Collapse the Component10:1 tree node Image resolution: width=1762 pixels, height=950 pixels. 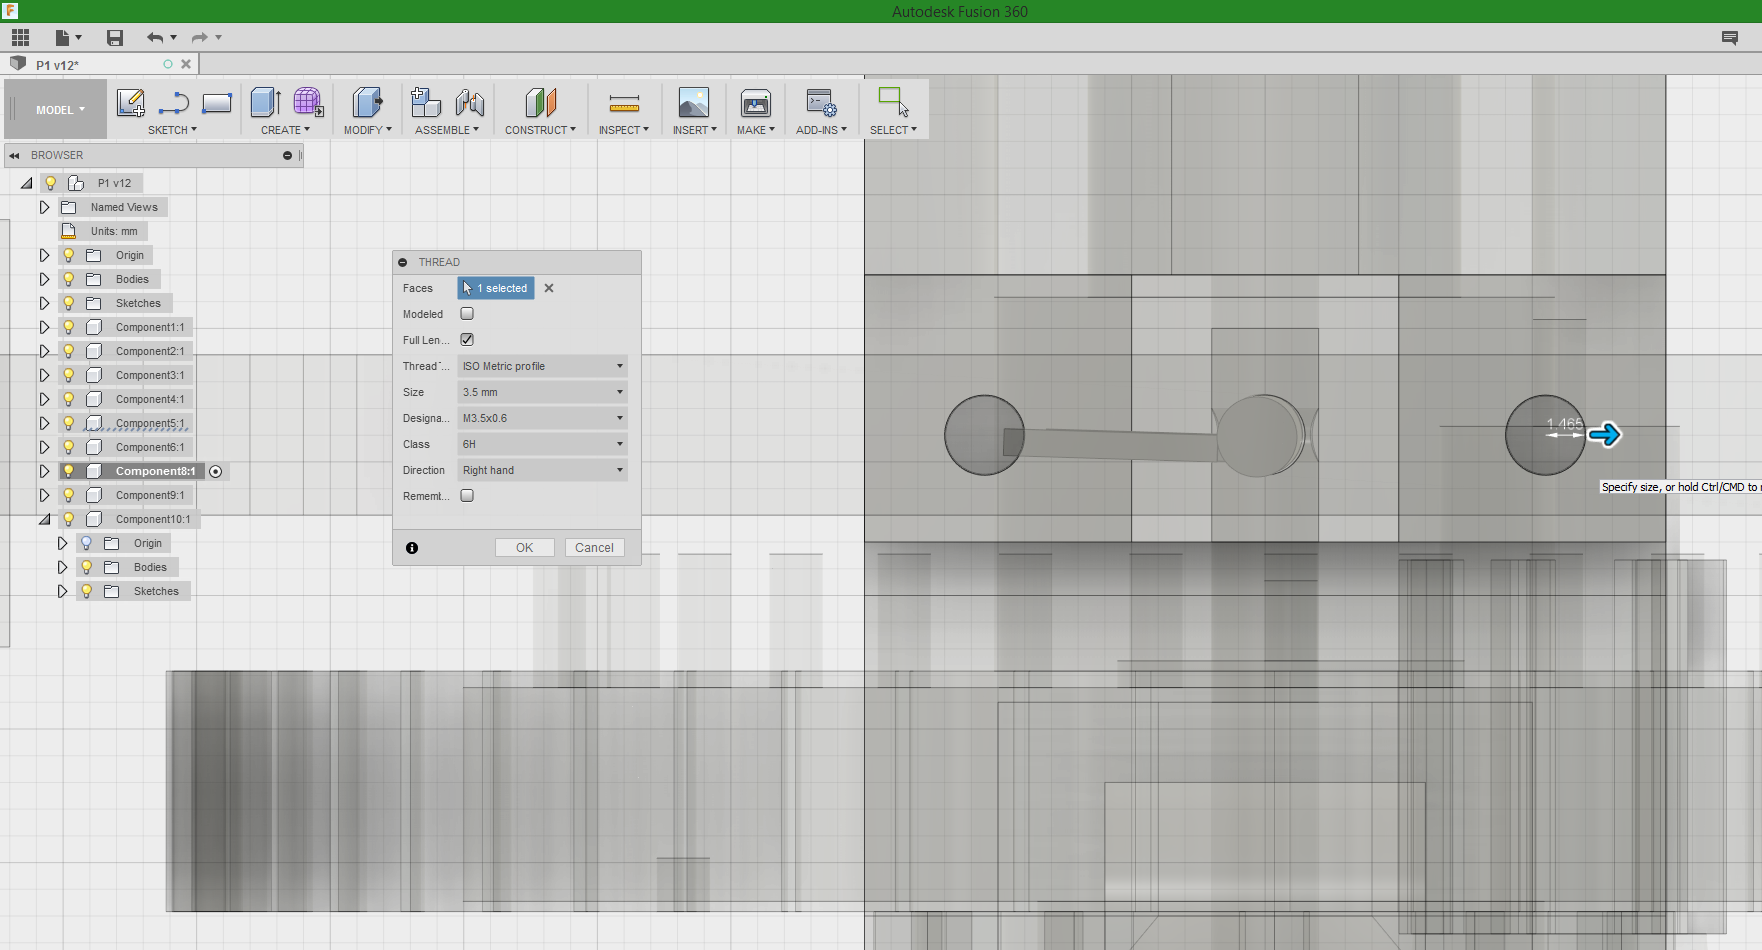[44, 519]
